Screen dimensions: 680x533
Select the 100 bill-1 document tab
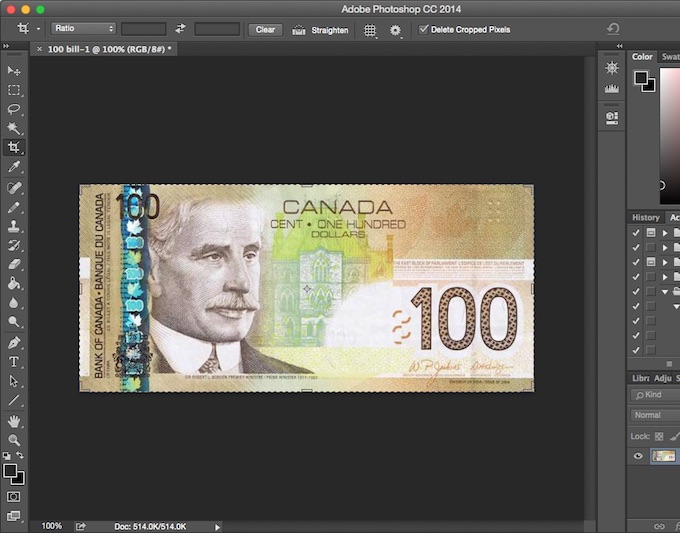tap(106, 49)
